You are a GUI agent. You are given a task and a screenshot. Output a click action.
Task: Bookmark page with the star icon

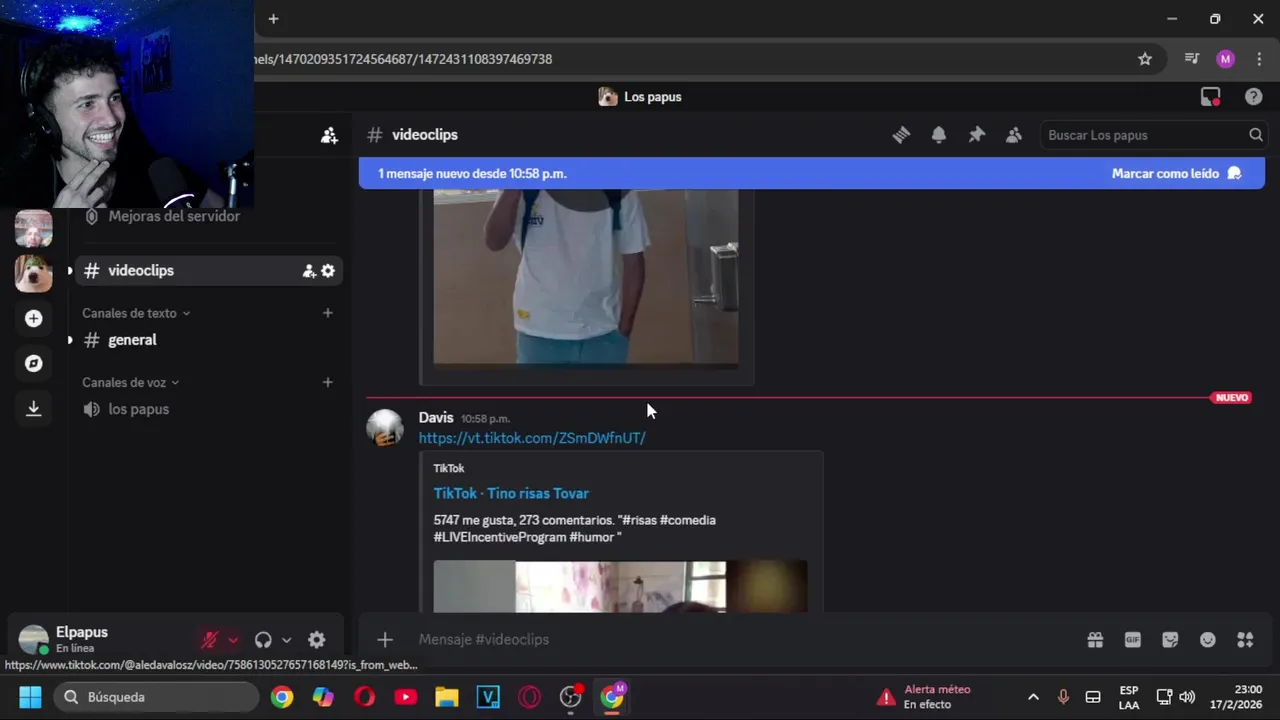point(1145,59)
